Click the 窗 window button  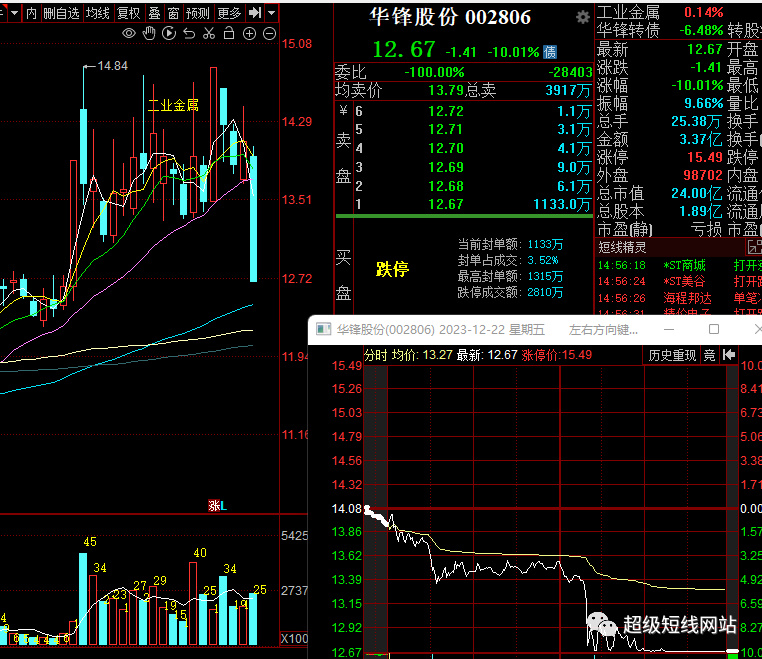(x=173, y=13)
